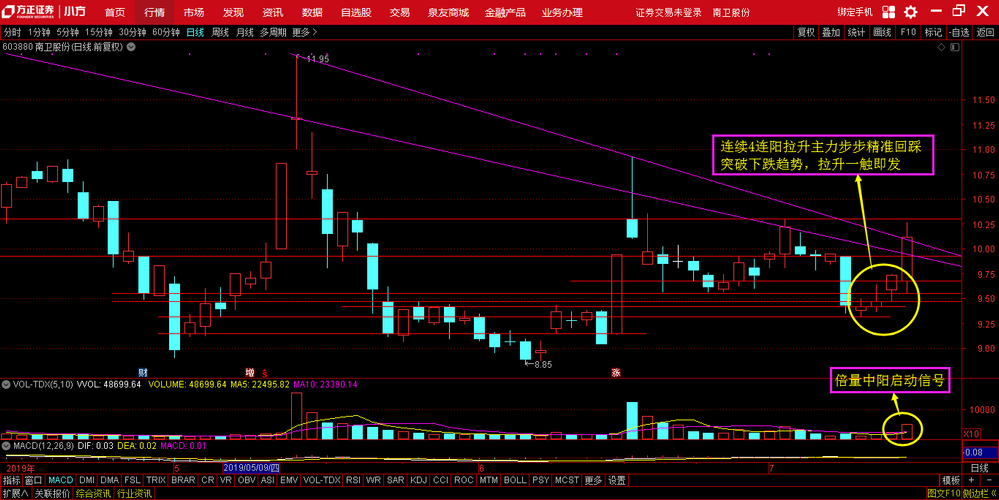
Task: Open 更多 indicators list
Action: click(592, 480)
